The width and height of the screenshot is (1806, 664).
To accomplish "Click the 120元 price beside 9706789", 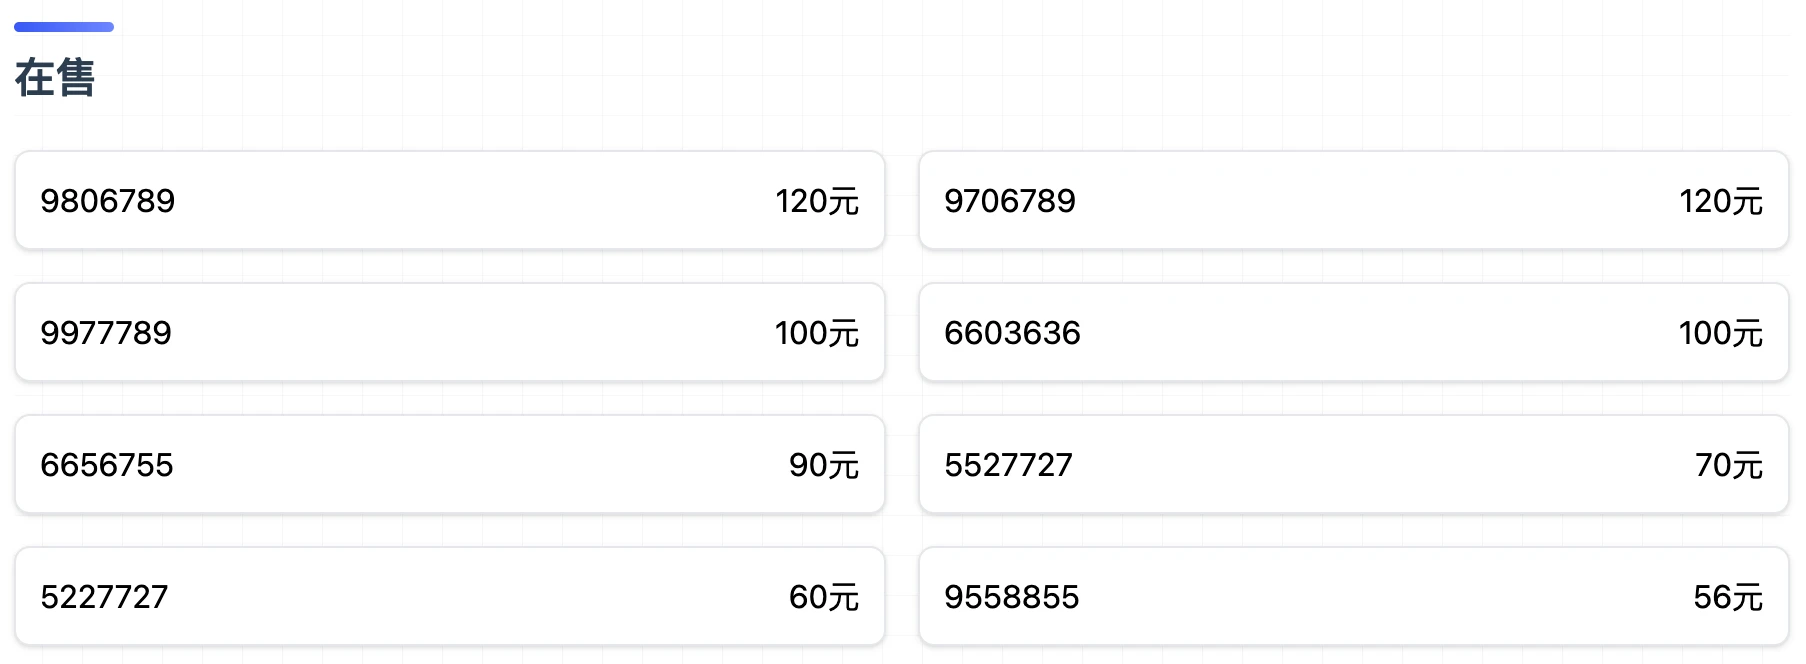I will [1720, 201].
